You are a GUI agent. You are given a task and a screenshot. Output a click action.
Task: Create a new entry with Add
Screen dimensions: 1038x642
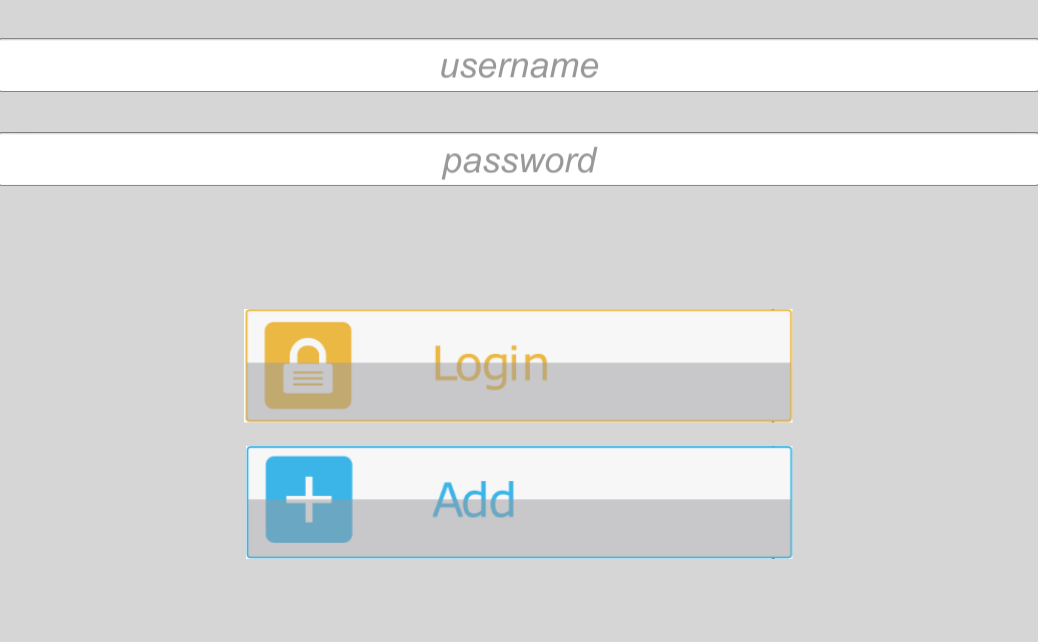[x=519, y=502]
